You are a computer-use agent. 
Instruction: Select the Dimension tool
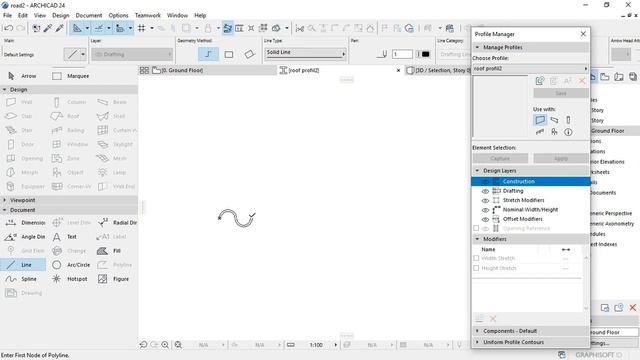[25, 222]
